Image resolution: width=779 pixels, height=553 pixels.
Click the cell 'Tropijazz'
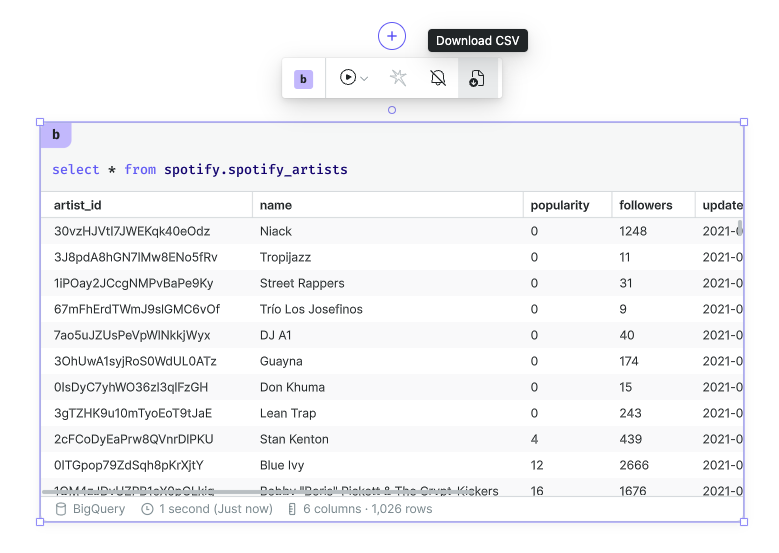click(x=285, y=257)
